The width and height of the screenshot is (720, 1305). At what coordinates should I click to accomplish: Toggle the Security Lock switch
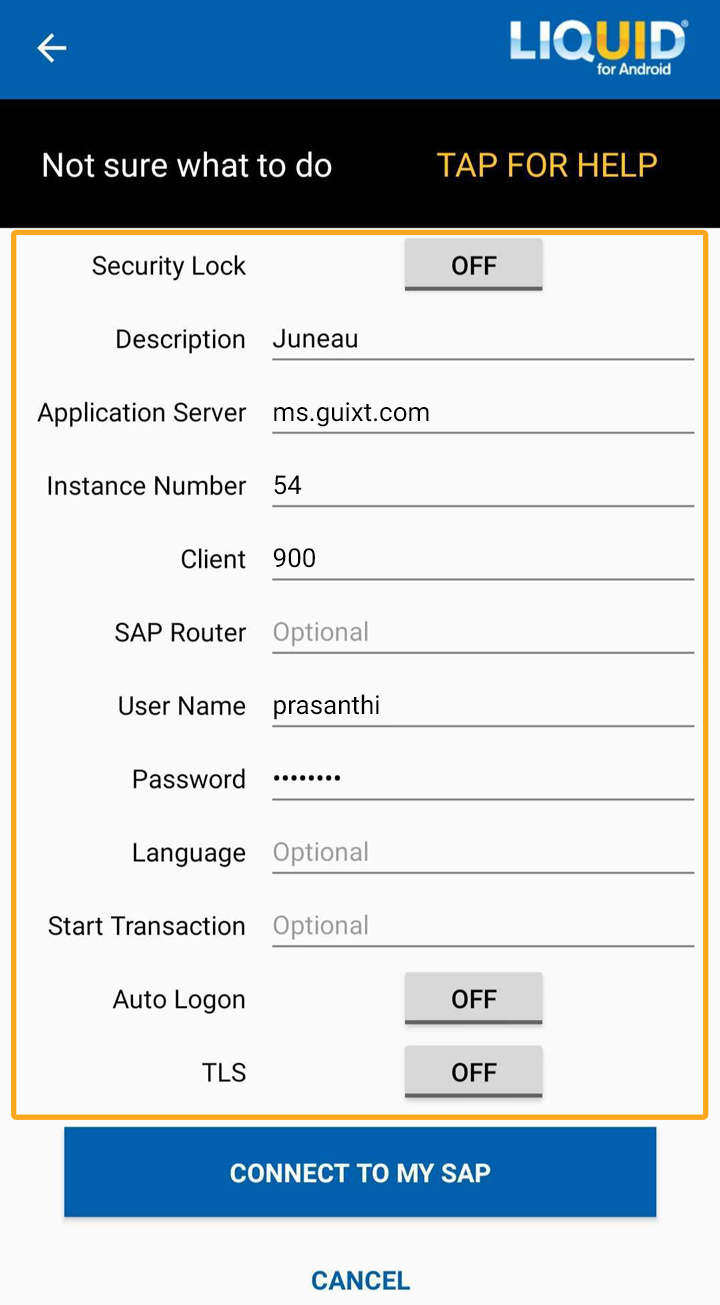473,265
